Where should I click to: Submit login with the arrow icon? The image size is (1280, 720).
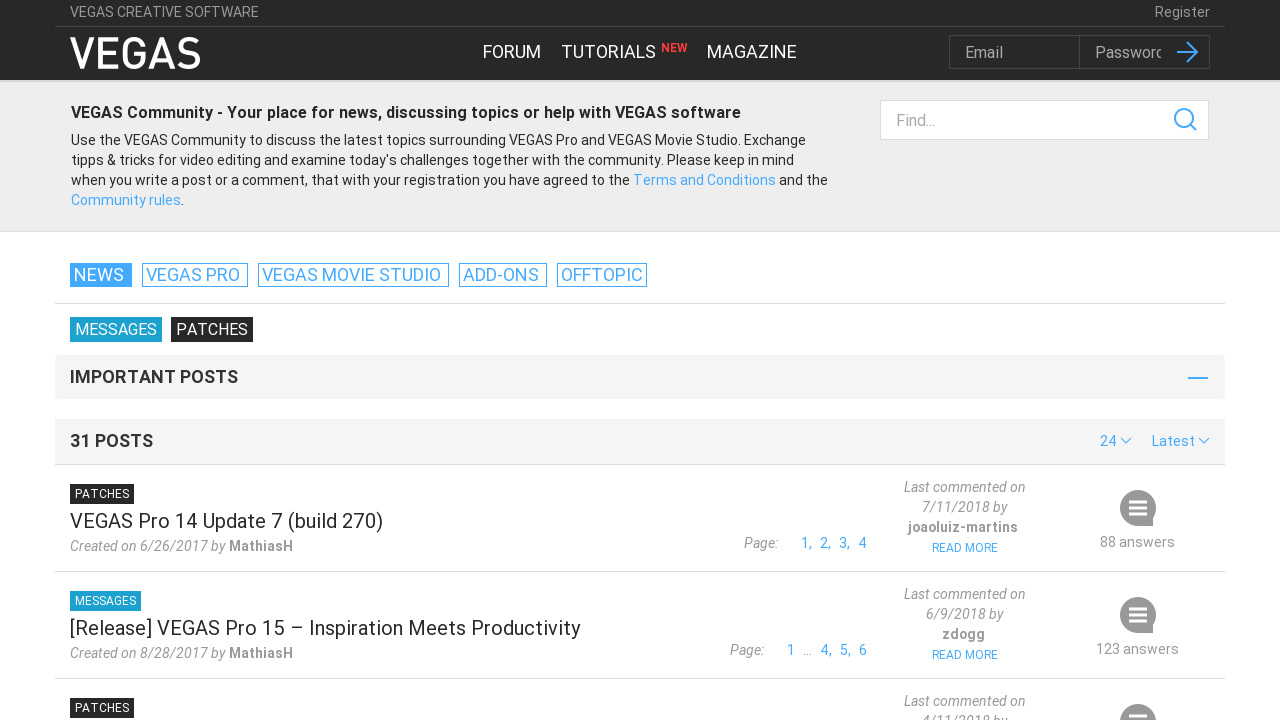[x=1187, y=52]
